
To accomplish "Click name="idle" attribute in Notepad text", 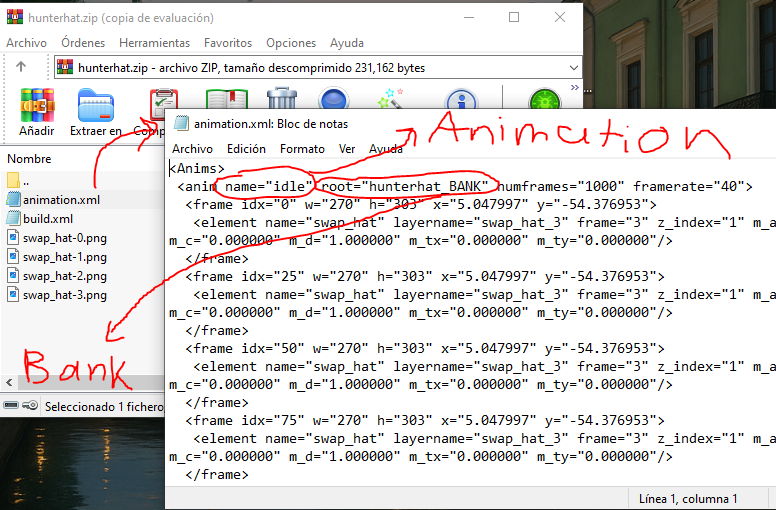I will pos(269,186).
